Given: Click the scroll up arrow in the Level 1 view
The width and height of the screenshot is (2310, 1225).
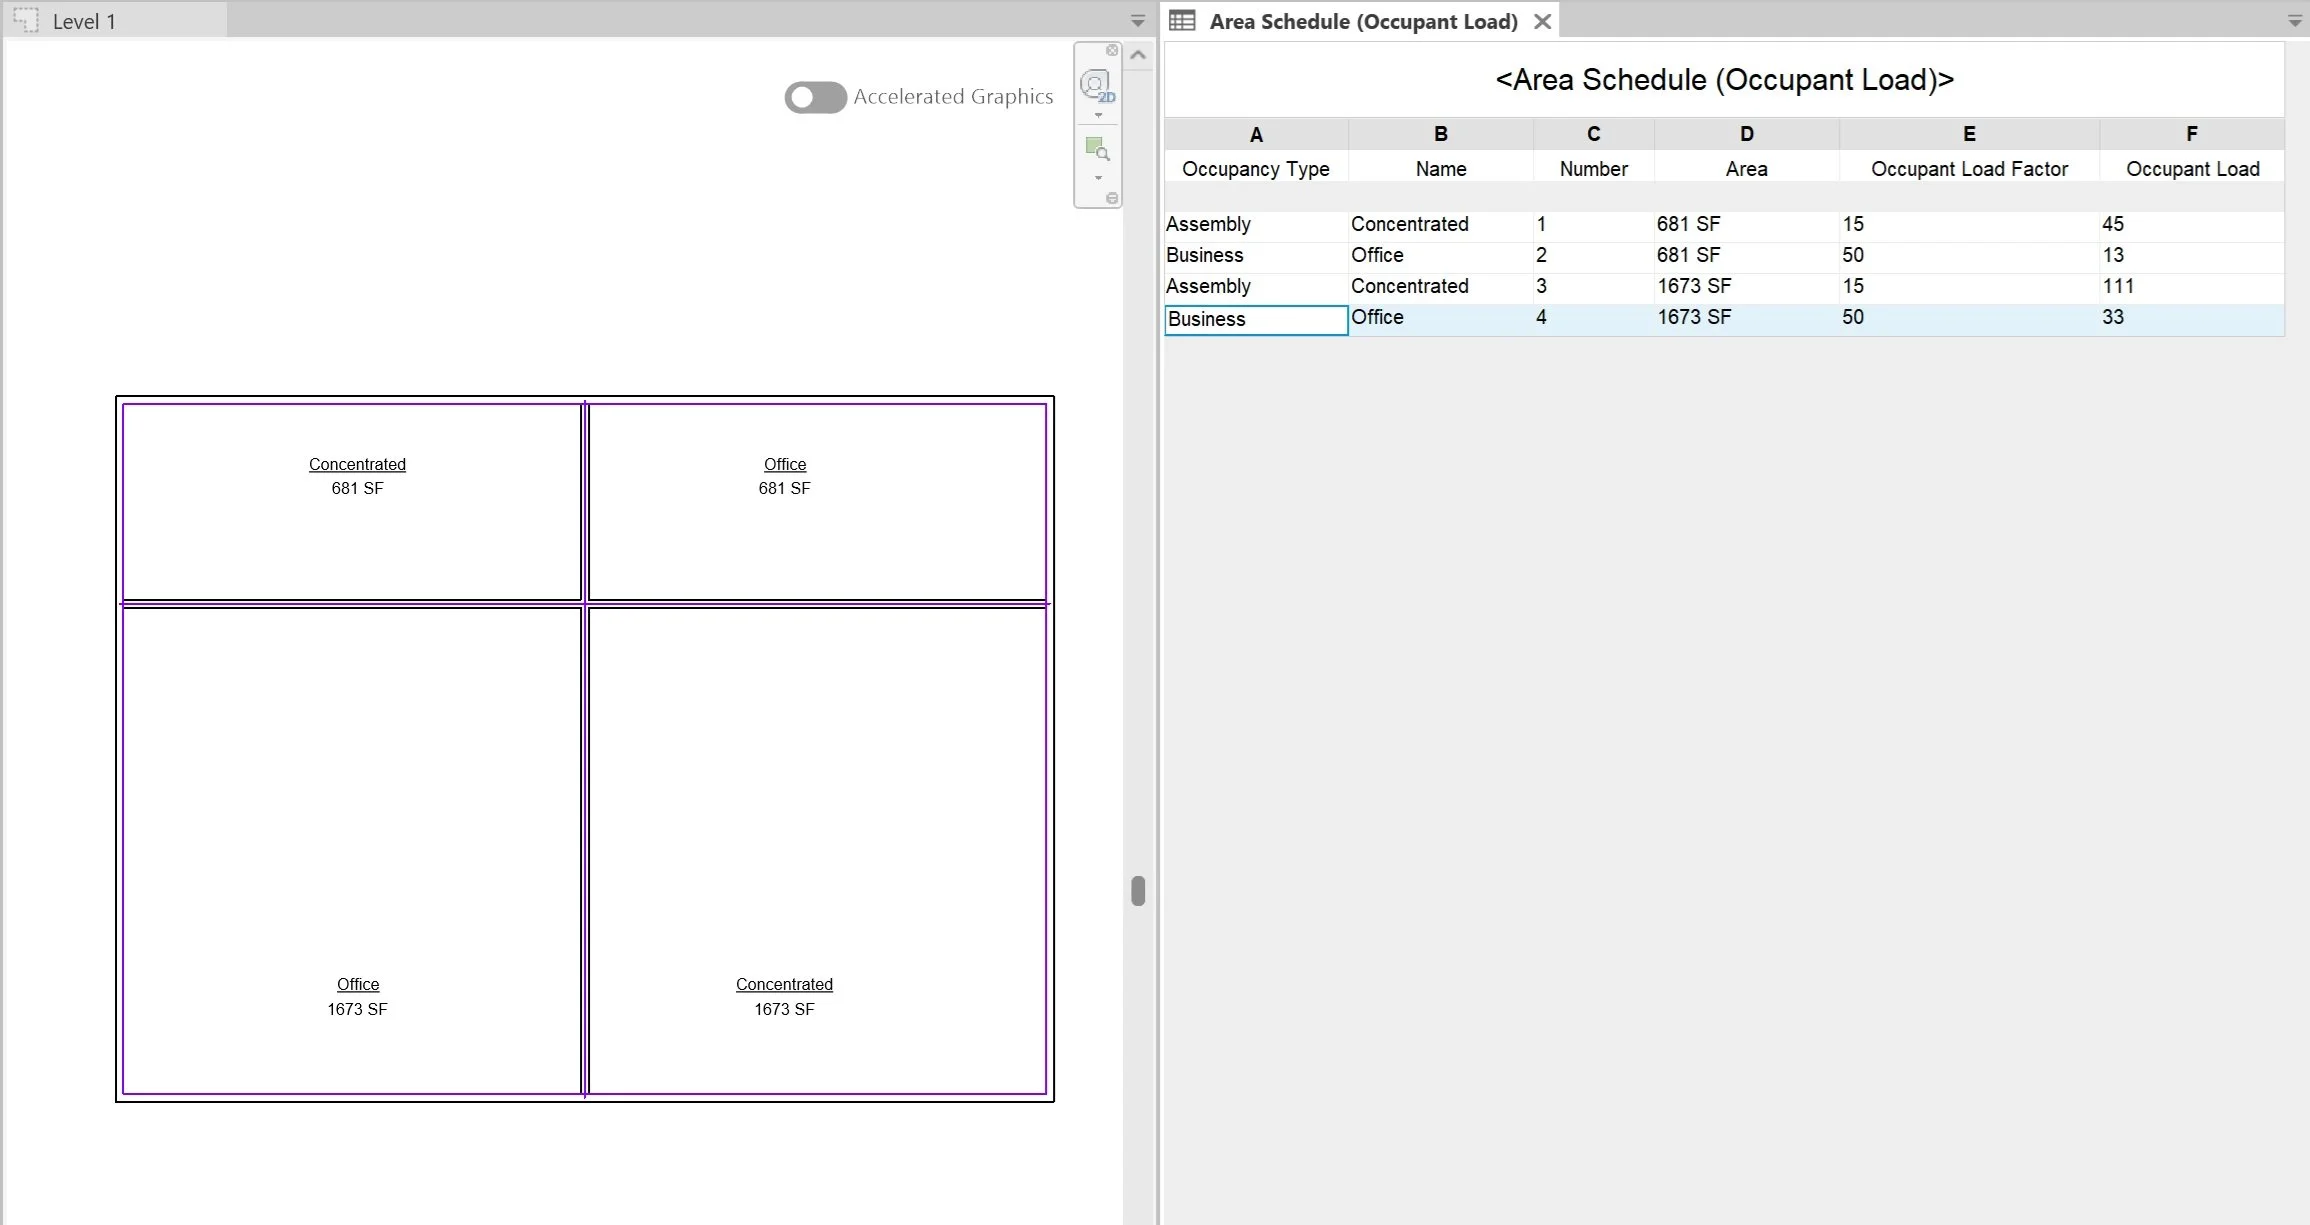Looking at the screenshot, I should (1138, 55).
